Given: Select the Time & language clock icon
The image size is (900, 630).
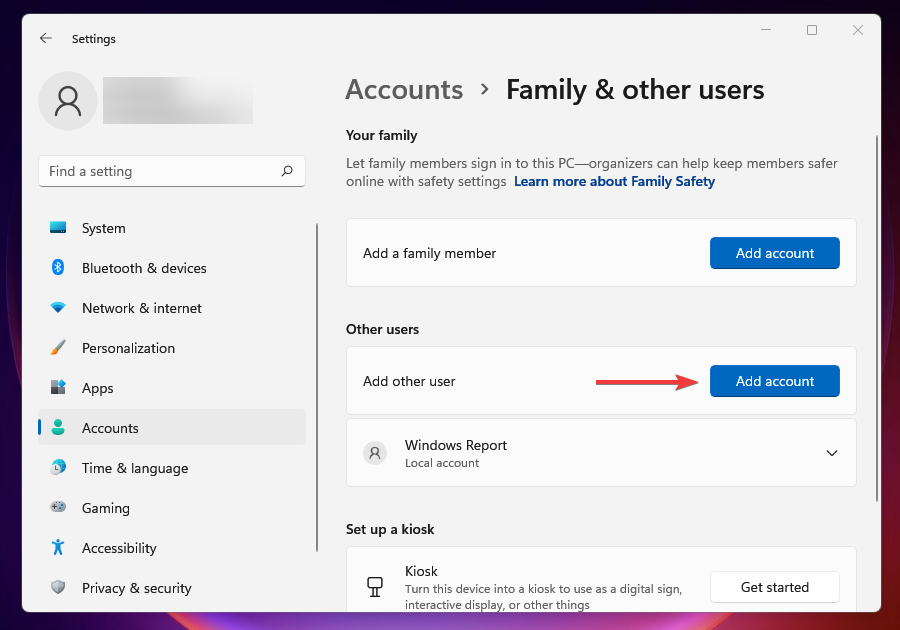Looking at the screenshot, I should [x=59, y=468].
